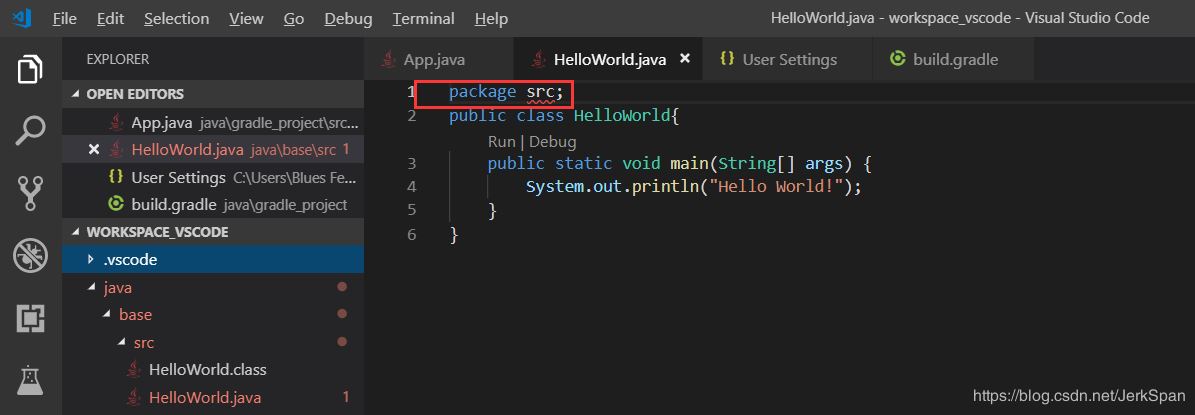Viewport: 1195px width, 415px height.
Task: Switch to the App.java tab
Action: click(439, 59)
